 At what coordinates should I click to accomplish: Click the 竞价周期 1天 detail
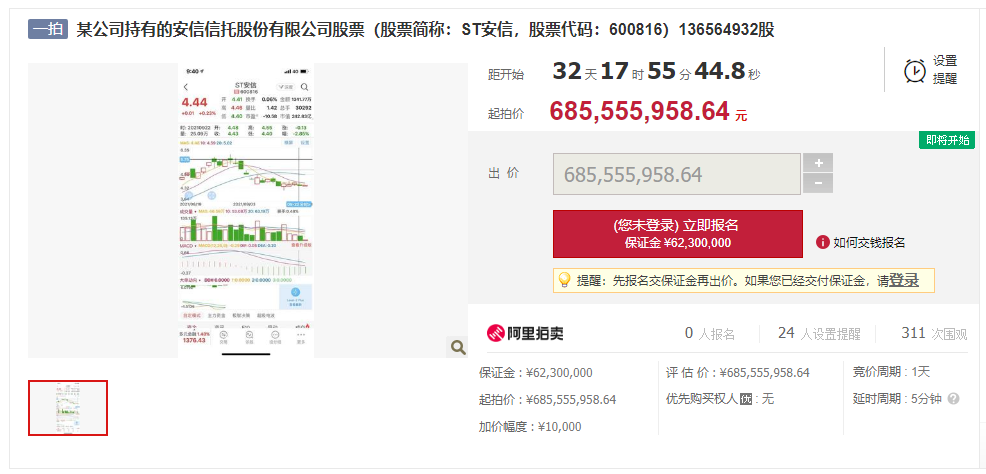click(891, 372)
